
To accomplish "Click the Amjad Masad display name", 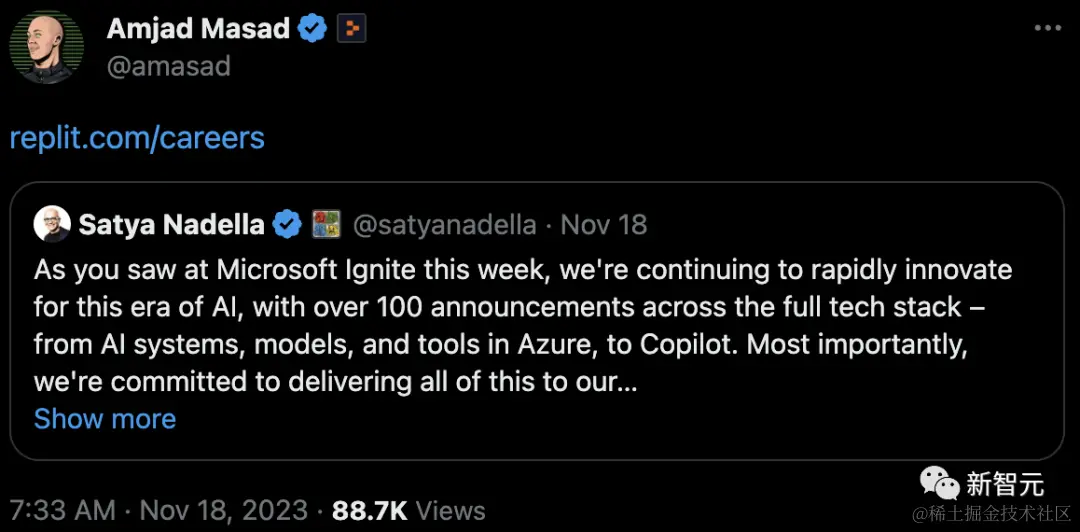I will pyautogui.click(x=198, y=28).
